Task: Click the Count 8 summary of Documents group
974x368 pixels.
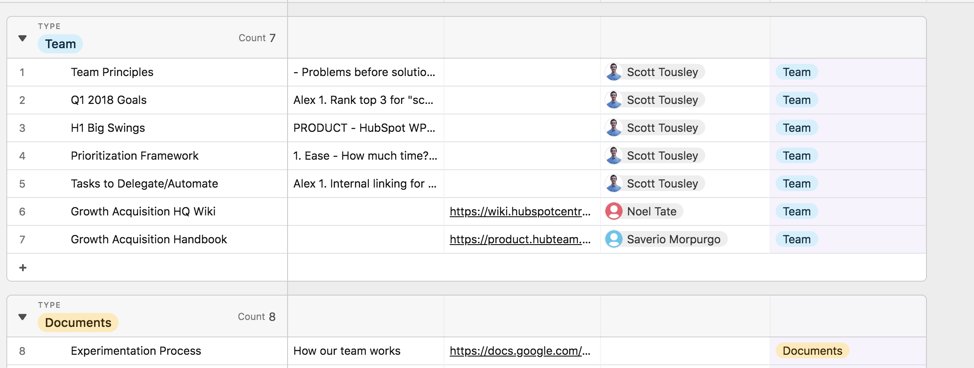Action: pos(257,316)
